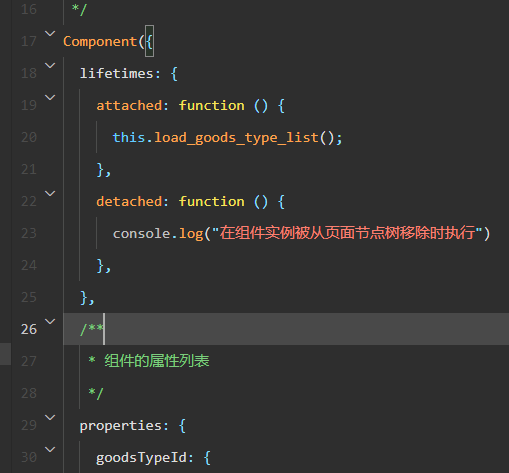This screenshot has width=509, height=473.
Task: Click line number 20 in gutter
Action: click(29, 137)
